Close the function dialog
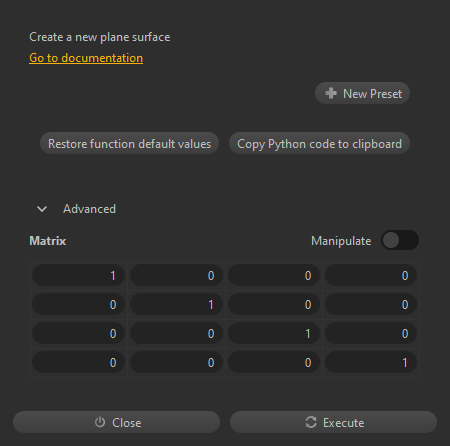The image size is (450, 446). 116,422
